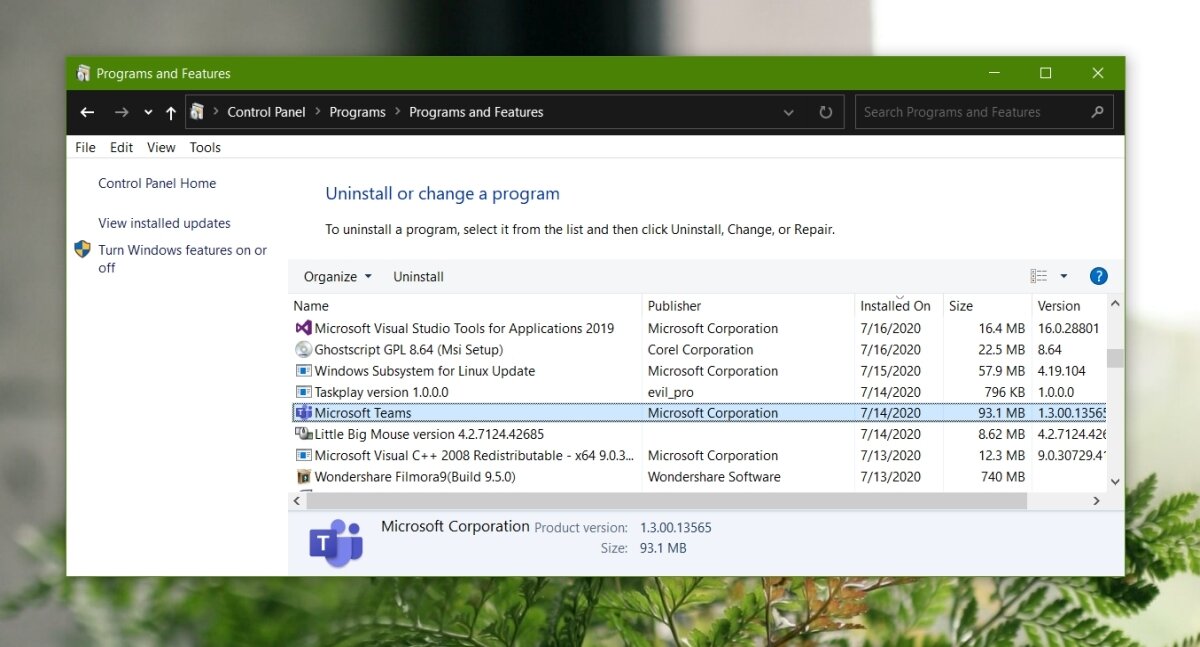Click the Wondershare Filmora9 program icon
Screen dimensions: 1200x647
[x=303, y=477]
